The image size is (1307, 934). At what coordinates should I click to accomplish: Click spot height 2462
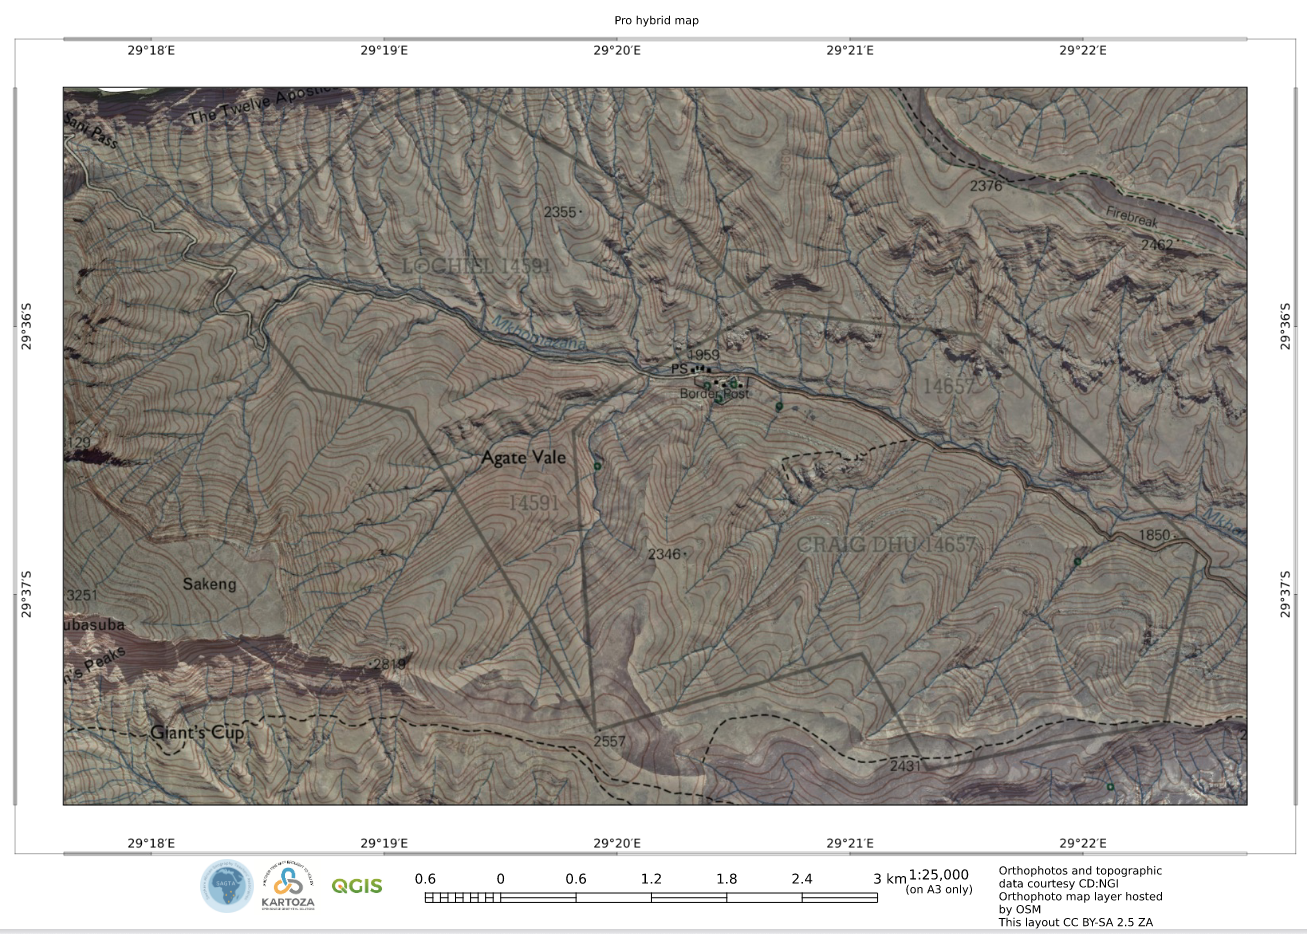coord(1157,244)
